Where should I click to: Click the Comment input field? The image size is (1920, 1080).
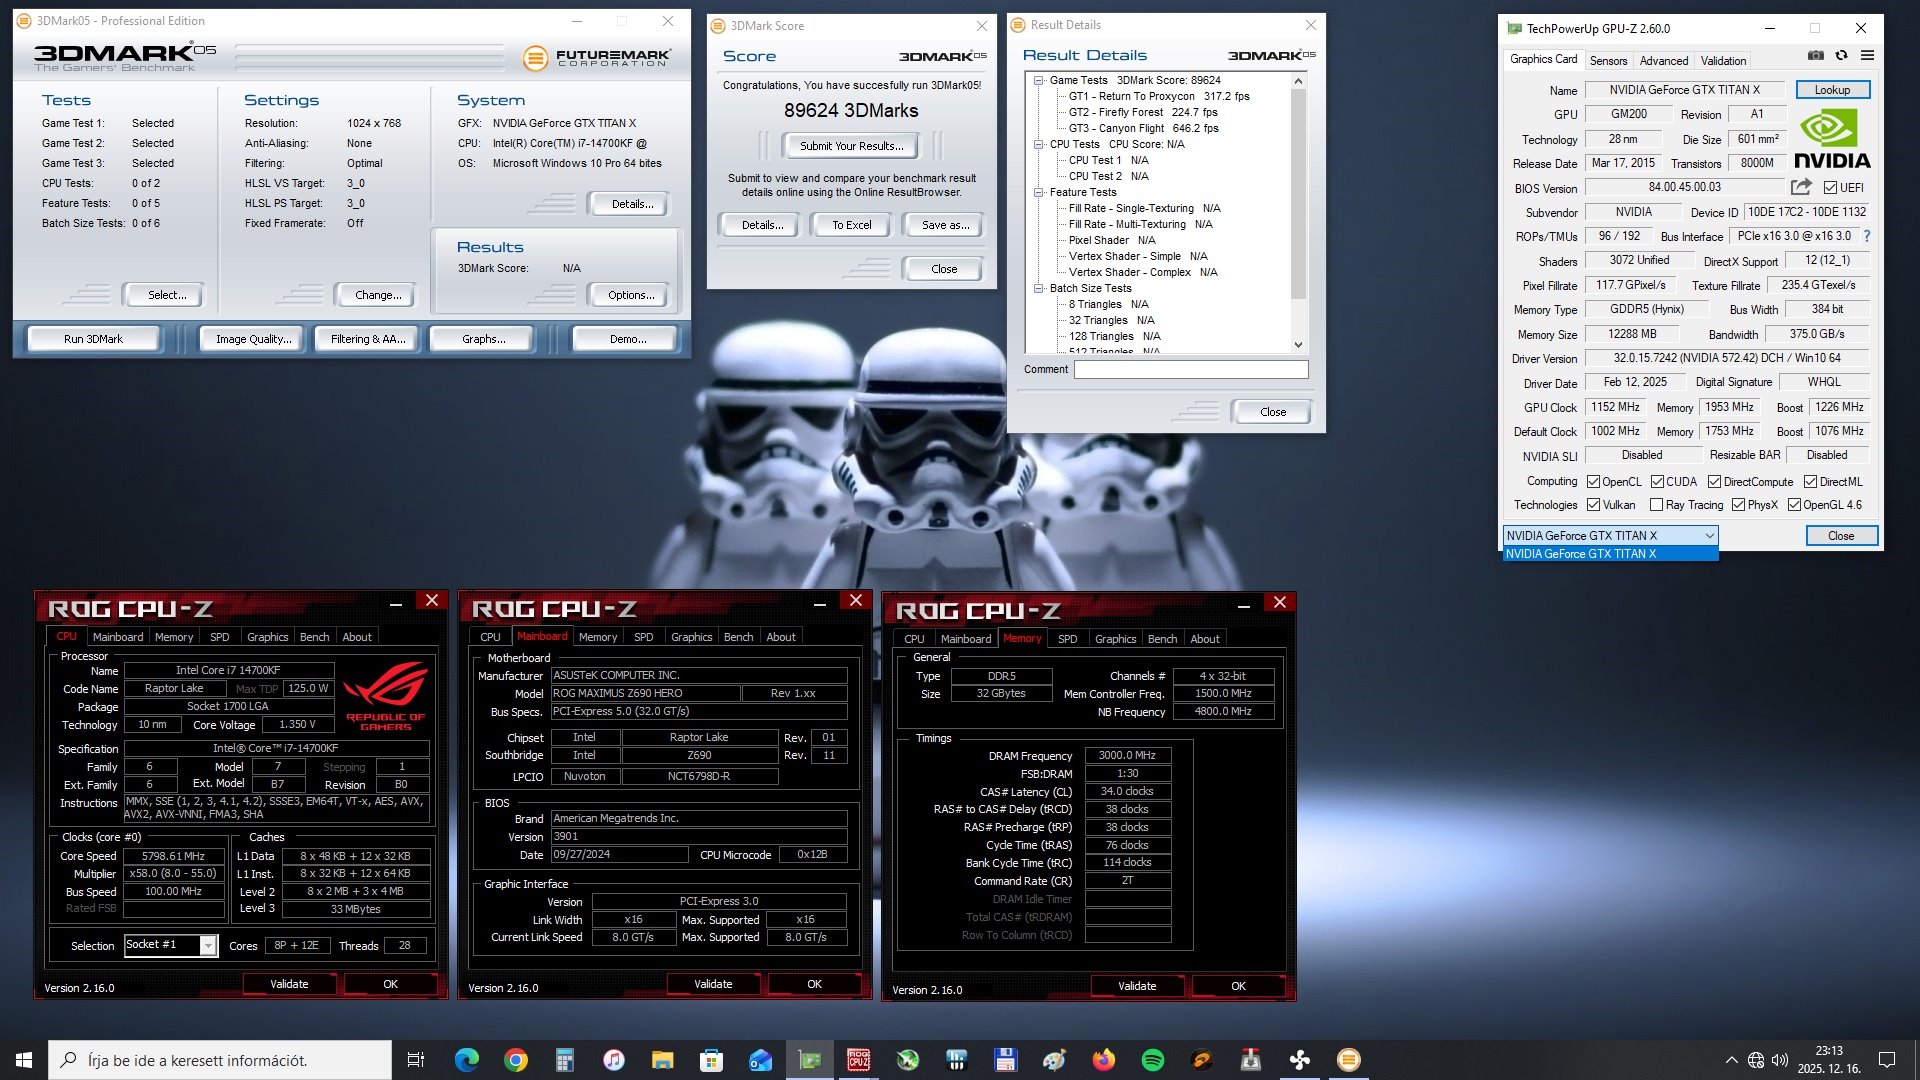point(1190,370)
